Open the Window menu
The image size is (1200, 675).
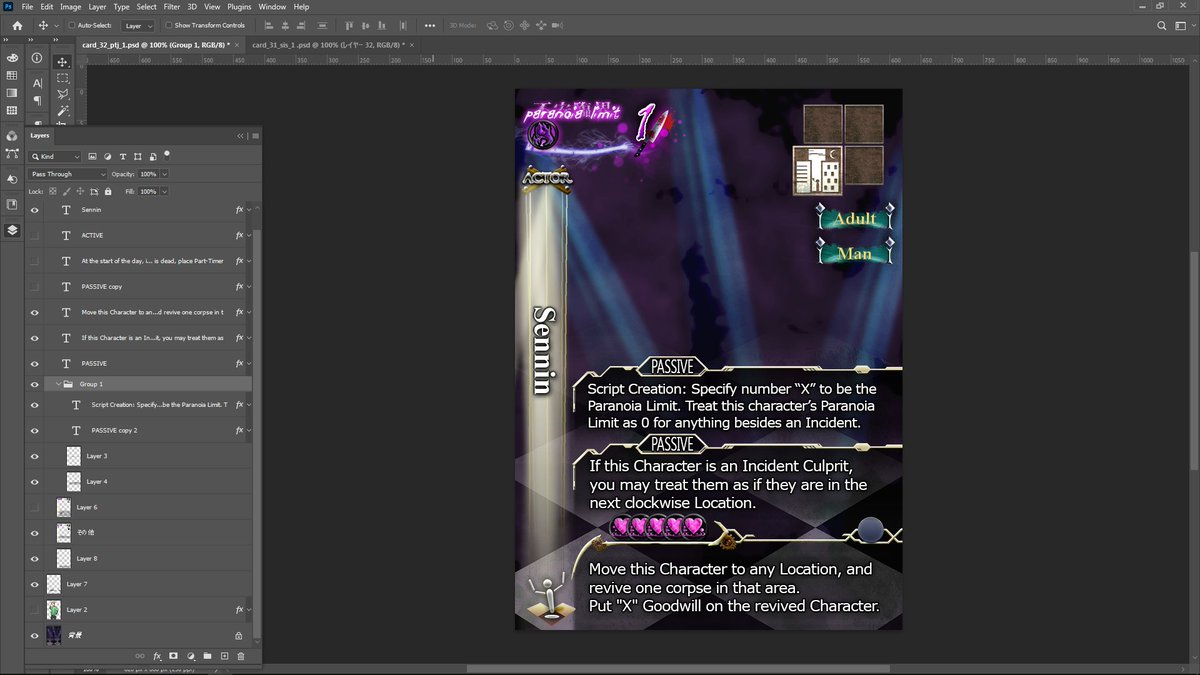pos(272,6)
